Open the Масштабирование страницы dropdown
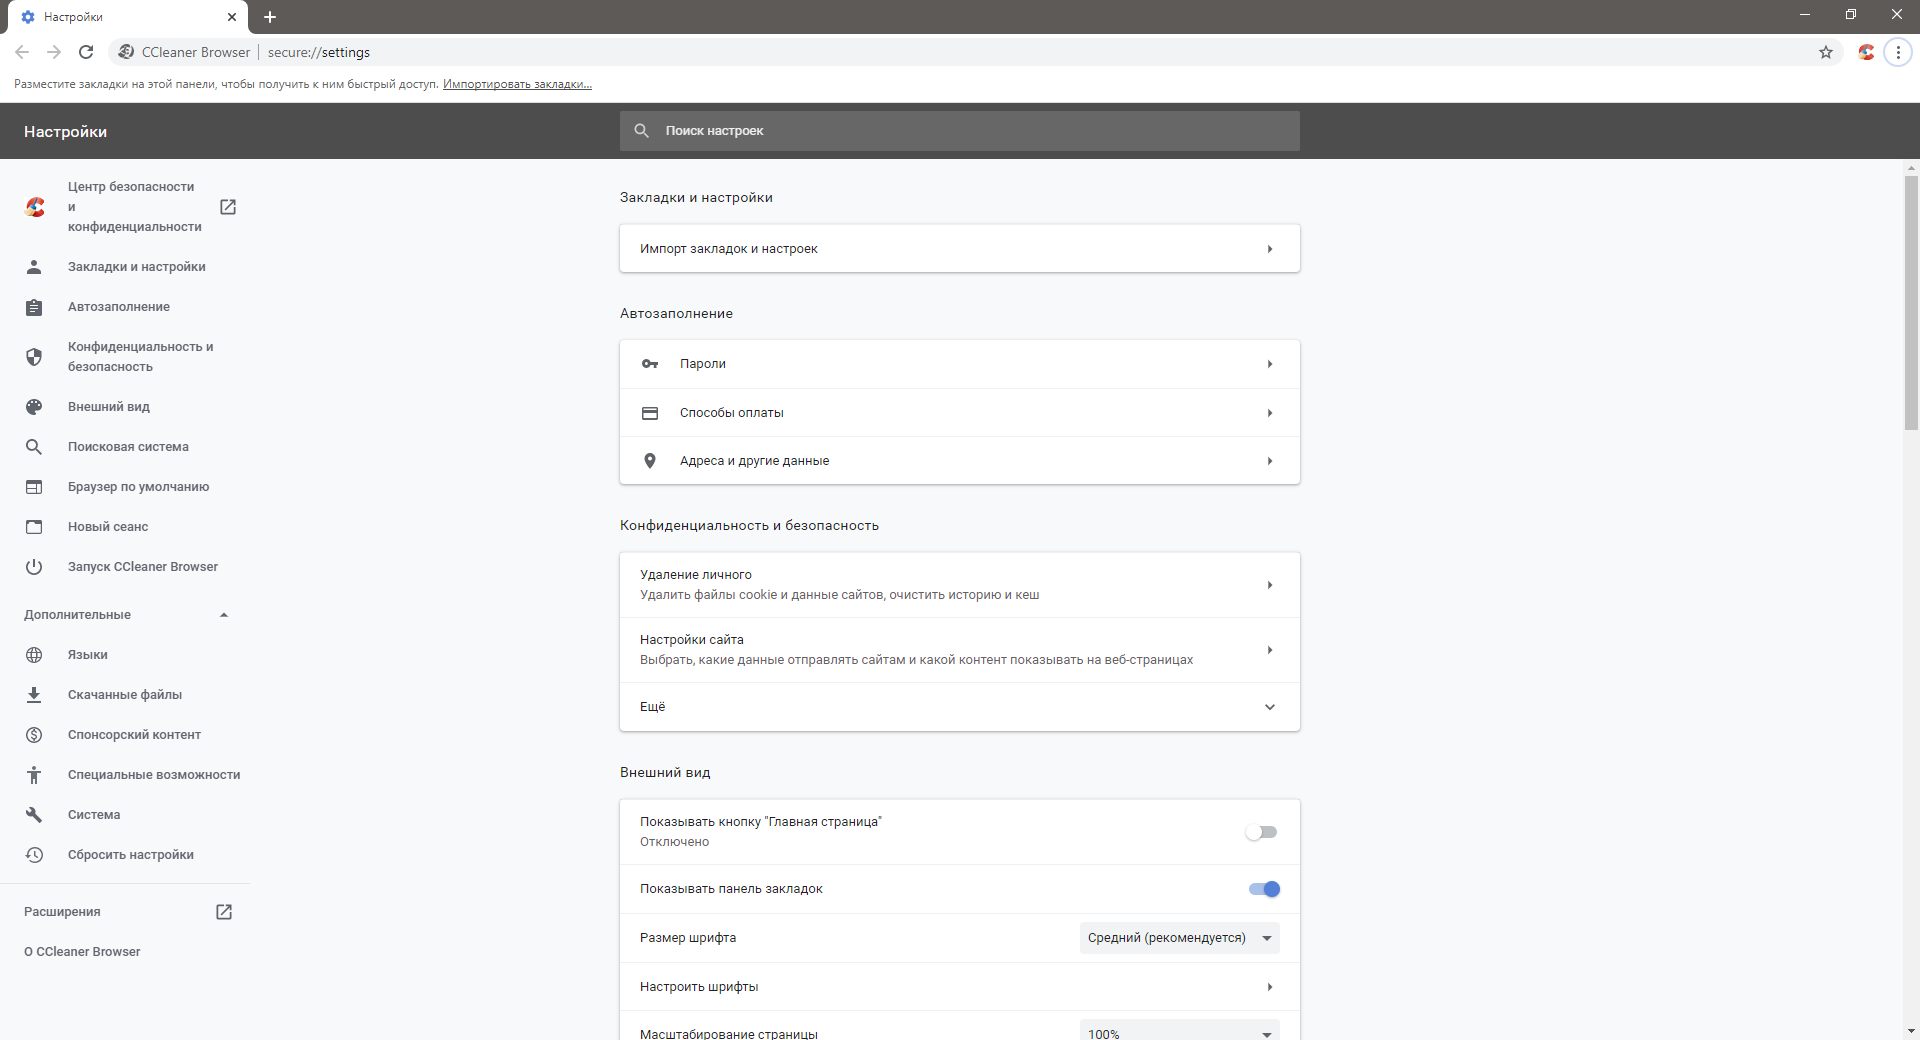The image size is (1920, 1040). (1179, 1033)
